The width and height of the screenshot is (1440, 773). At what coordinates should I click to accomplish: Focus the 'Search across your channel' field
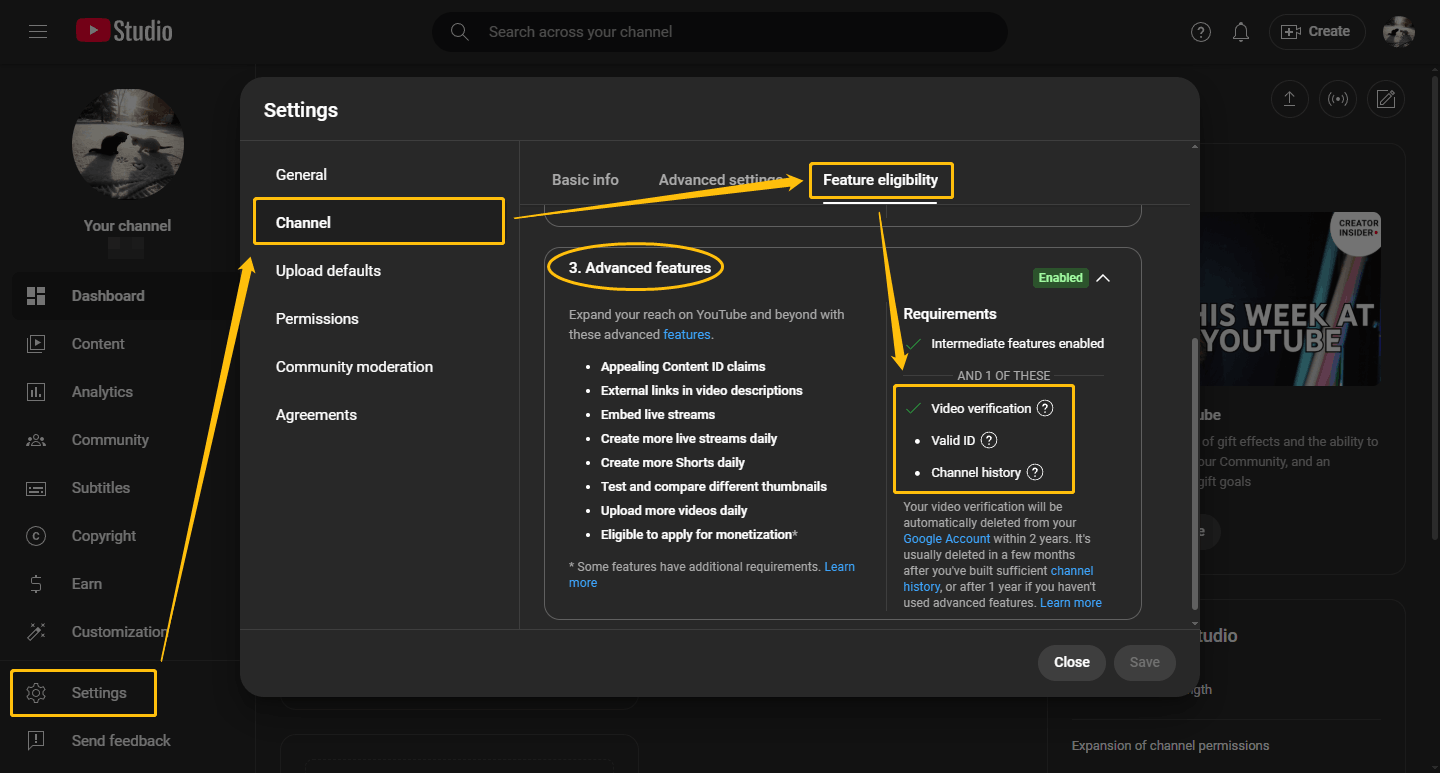pyautogui.click(x=720, y=32)
